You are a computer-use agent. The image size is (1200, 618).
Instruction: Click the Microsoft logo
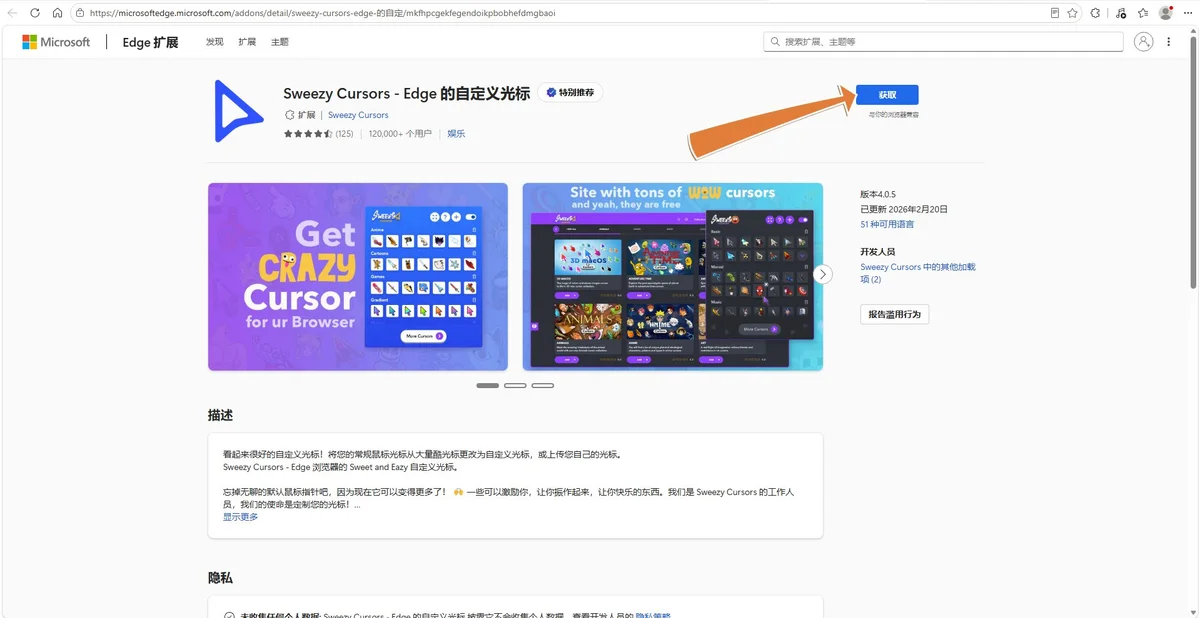[56, 42]
